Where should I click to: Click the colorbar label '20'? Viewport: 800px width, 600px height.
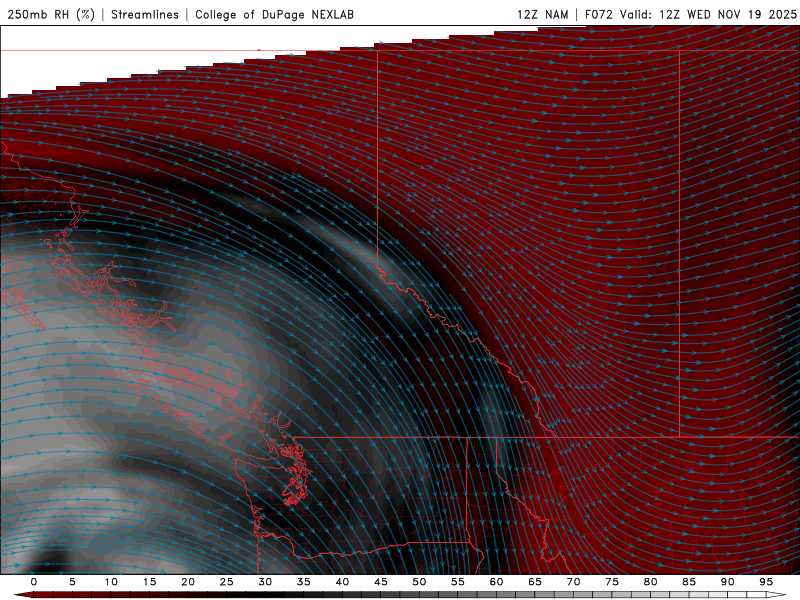[x=188, y=582]
